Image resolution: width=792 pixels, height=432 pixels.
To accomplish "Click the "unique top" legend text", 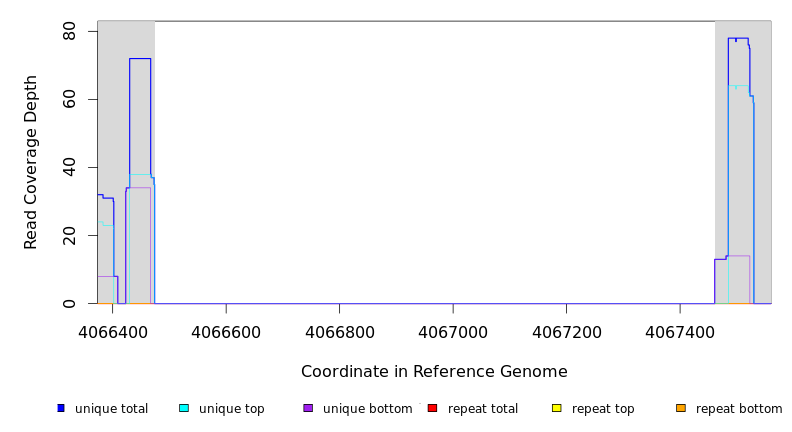I will tap(232, 409).
